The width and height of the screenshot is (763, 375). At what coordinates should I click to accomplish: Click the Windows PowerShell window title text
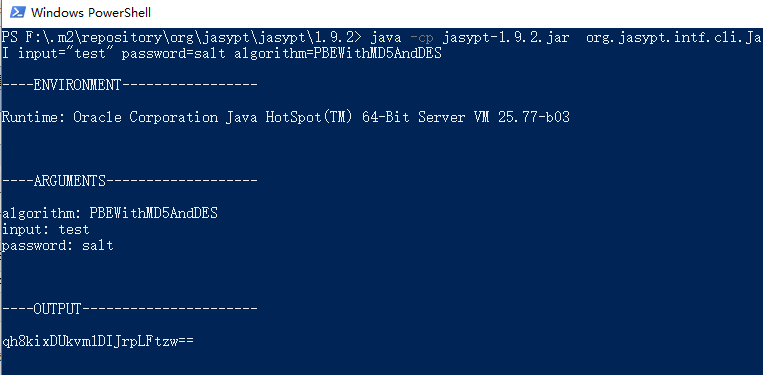point(91,13)
